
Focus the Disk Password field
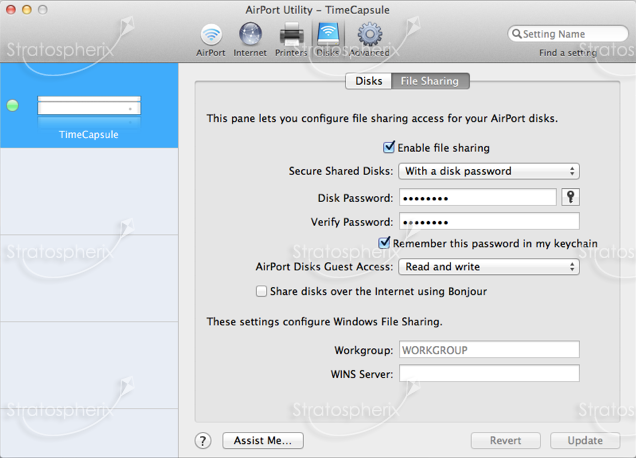[x=477, y=198]
